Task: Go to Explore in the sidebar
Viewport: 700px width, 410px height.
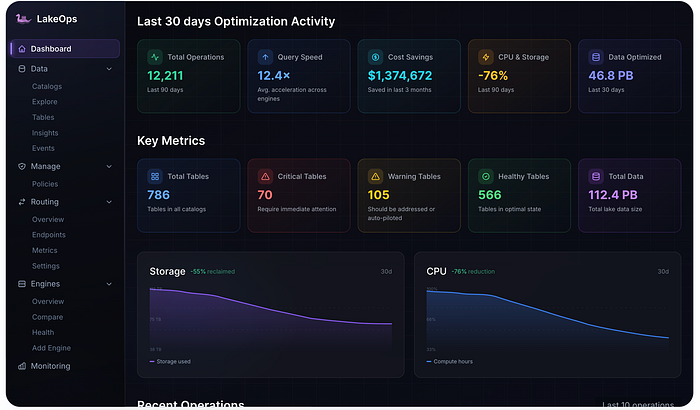Action: 45,102
